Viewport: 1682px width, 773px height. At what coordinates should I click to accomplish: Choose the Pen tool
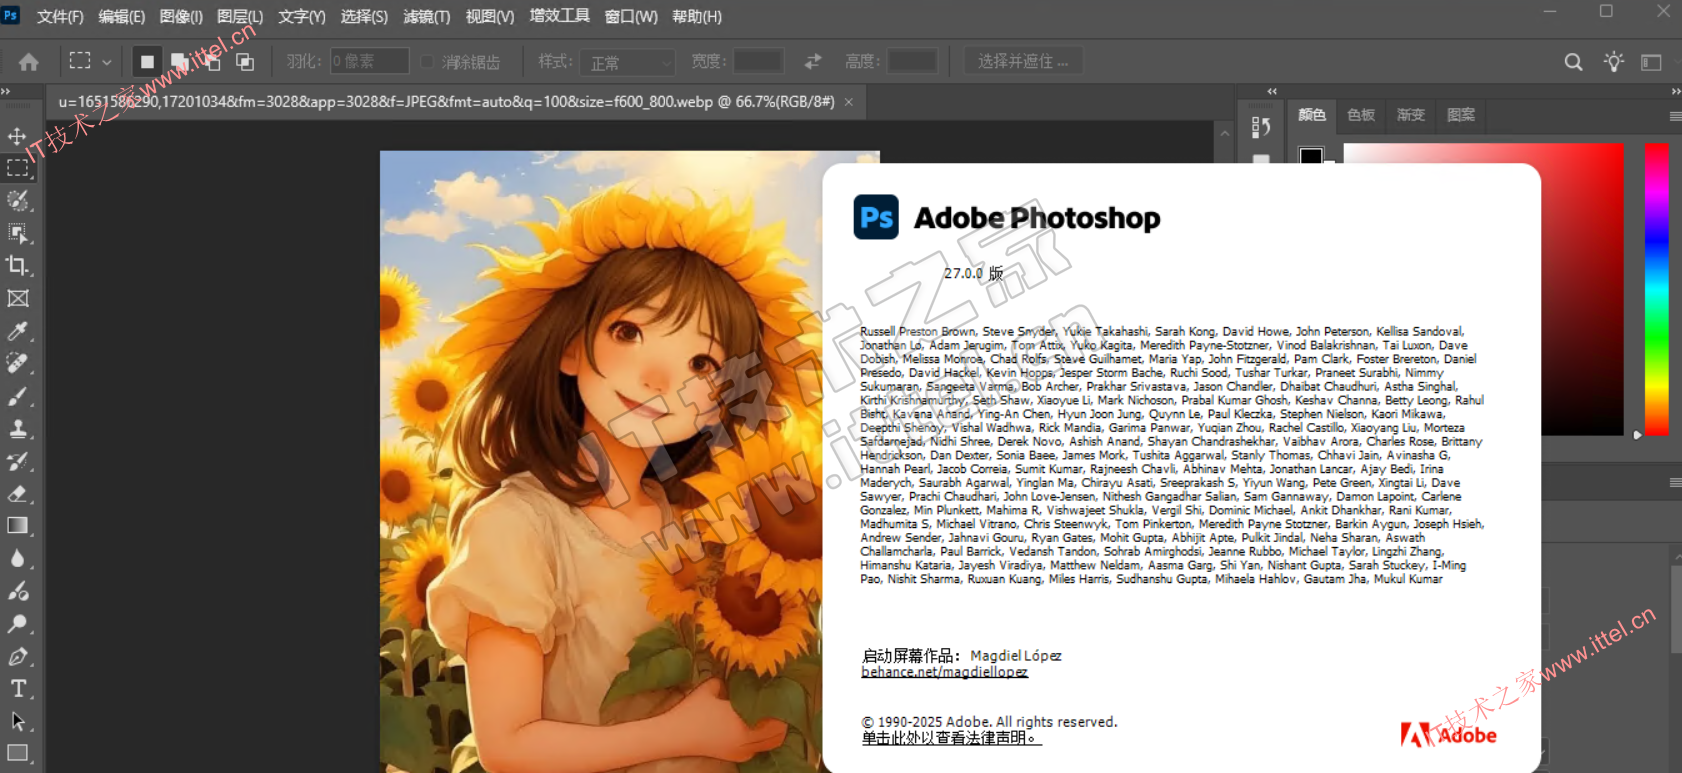pos(17,656)
